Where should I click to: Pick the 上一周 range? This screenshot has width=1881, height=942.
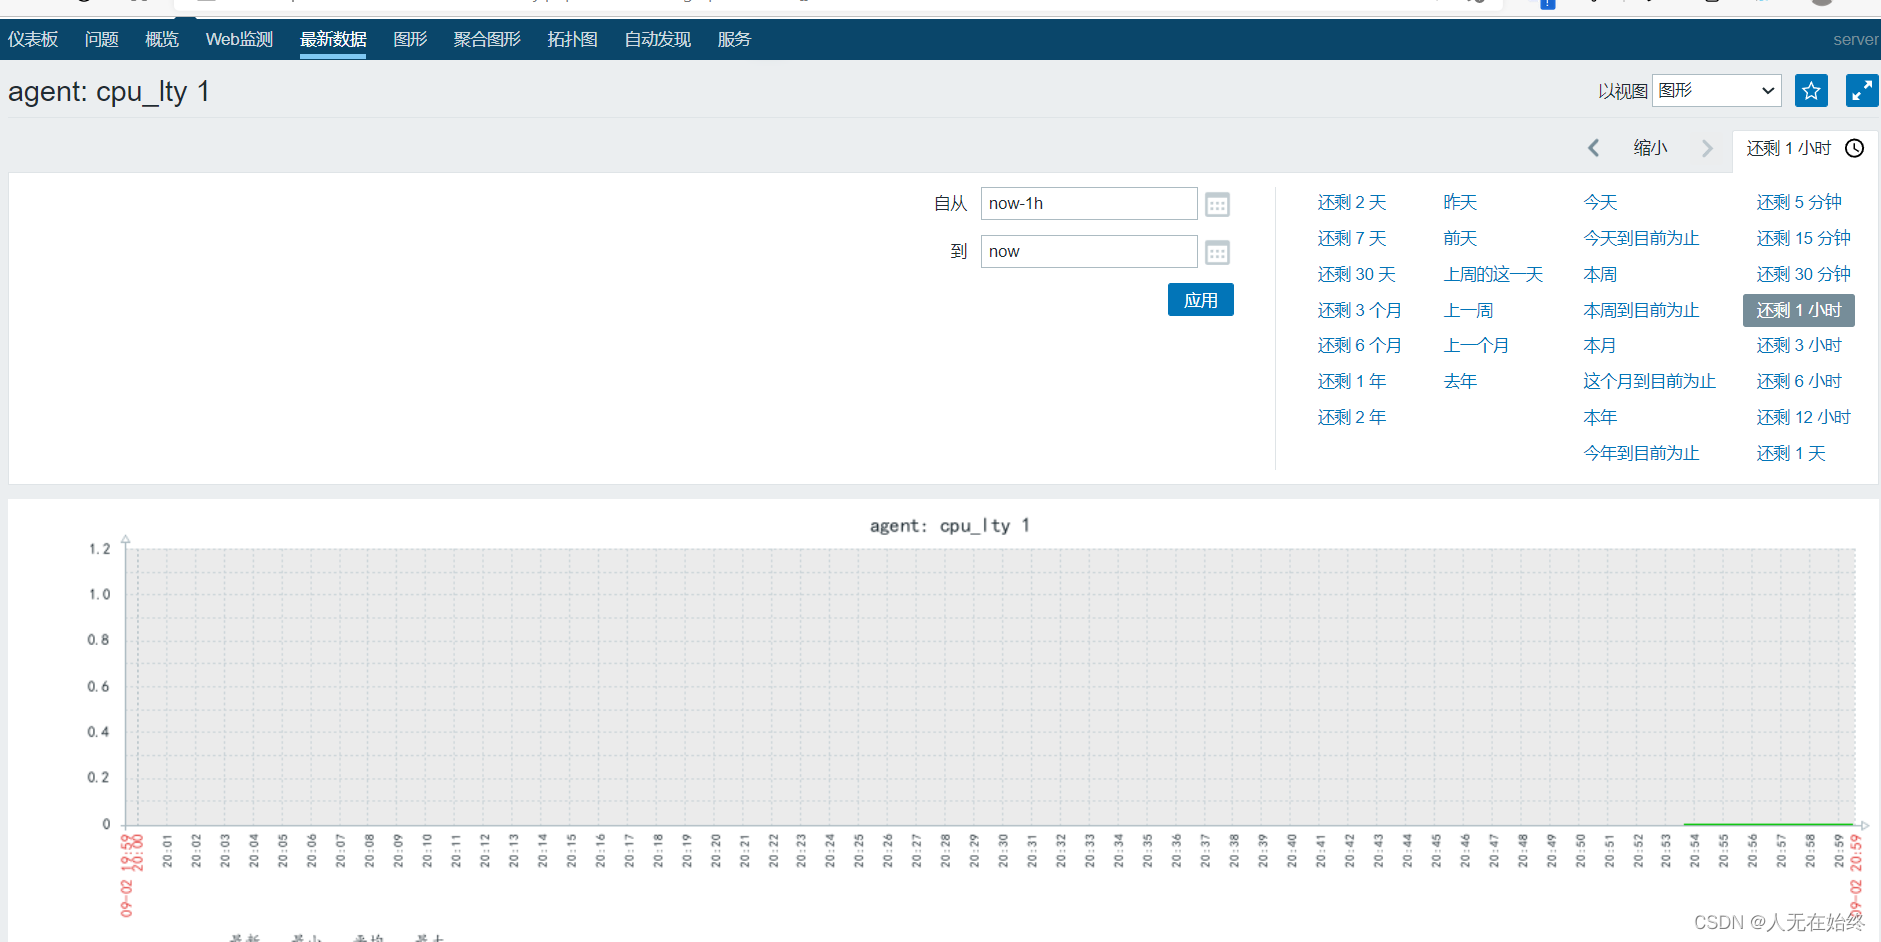tap(1468, 311)
